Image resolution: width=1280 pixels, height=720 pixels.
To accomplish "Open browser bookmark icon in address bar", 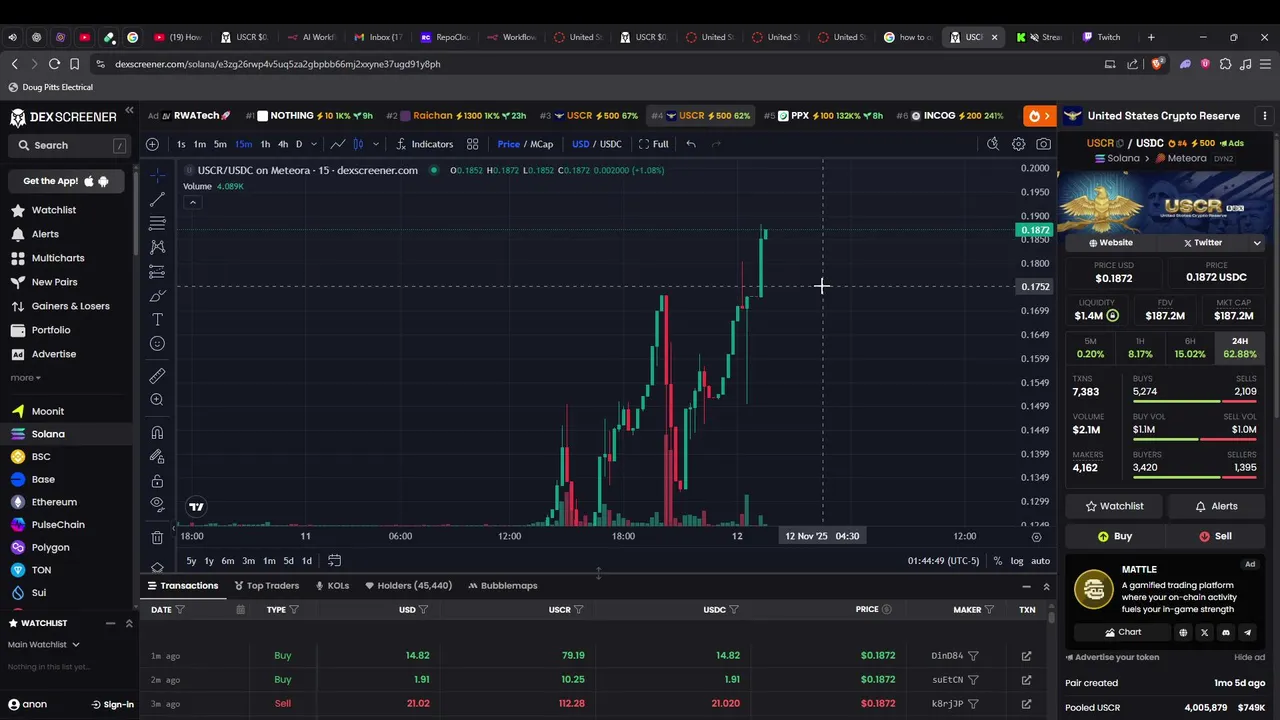I will coord(74,64).
